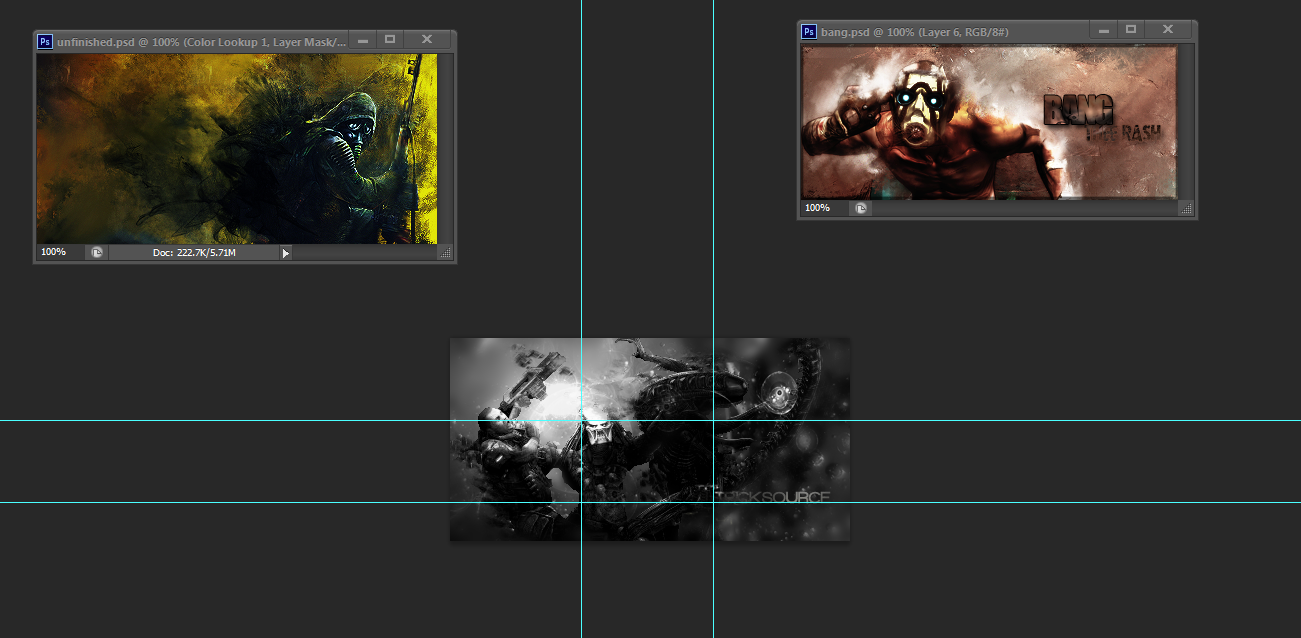1301x638 pixels.
Task: Click the Doc: 222.7K/5.71M status text
Action: click(x=194, y=253)
